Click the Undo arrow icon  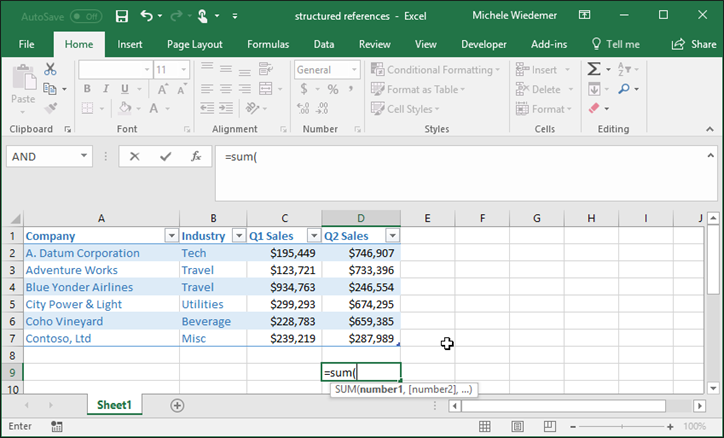tap(146, 16)
